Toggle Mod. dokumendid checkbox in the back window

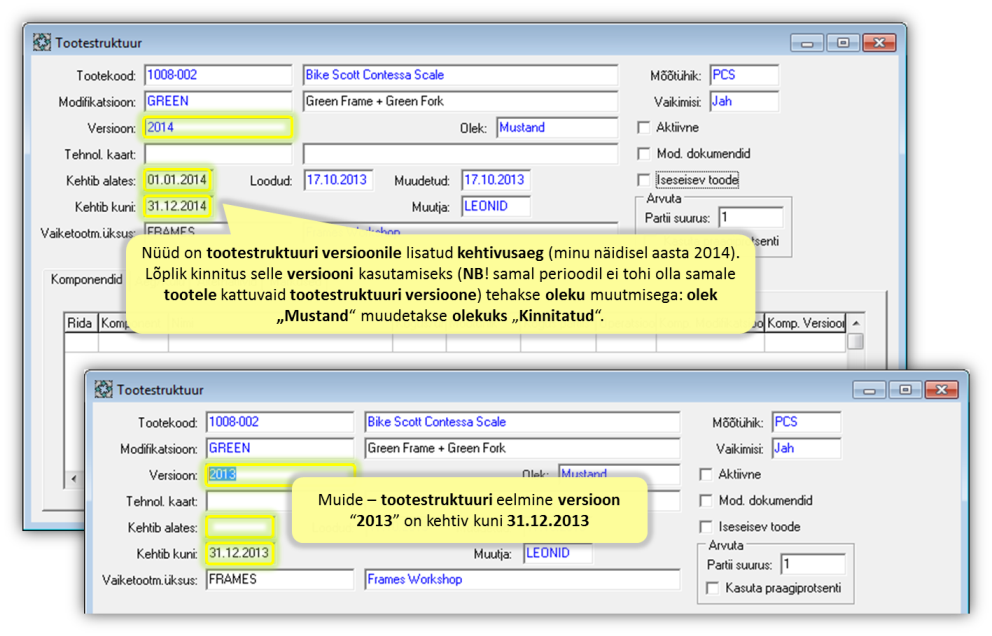[643, 154]
